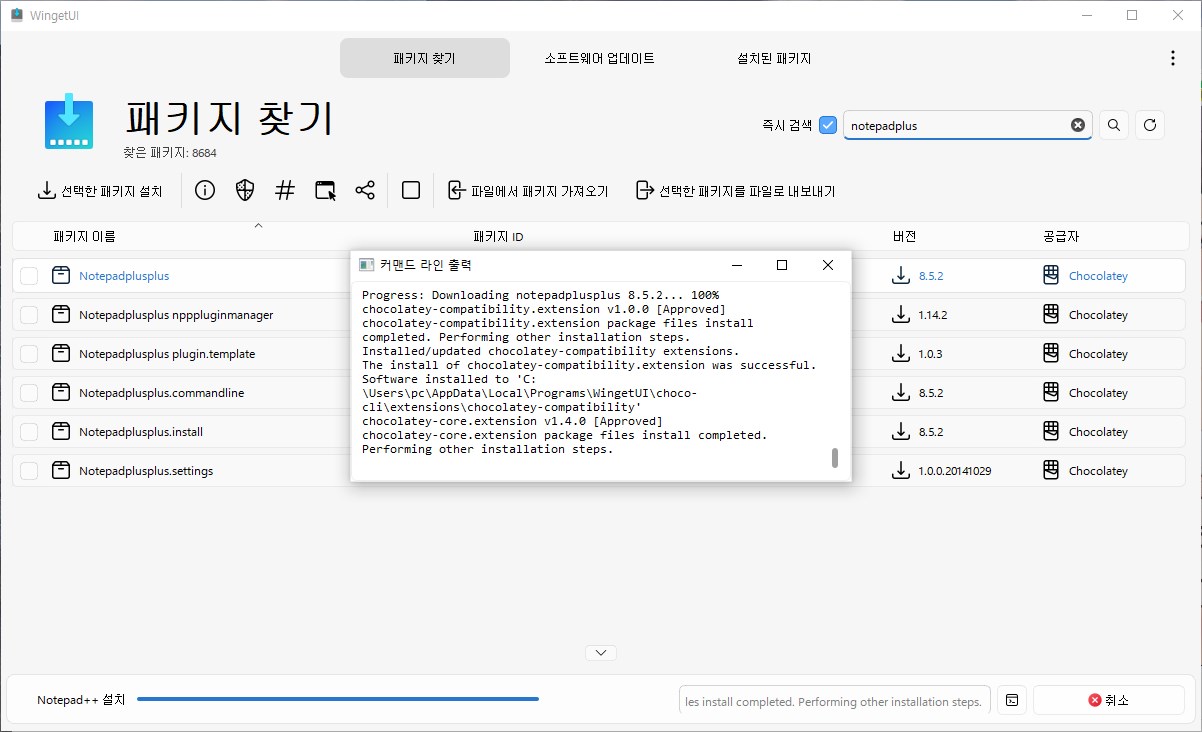The width and height of the screenshot is (1202, 732).
Task: Click the reload refresh icon
Action: (x=1150, y=125)
